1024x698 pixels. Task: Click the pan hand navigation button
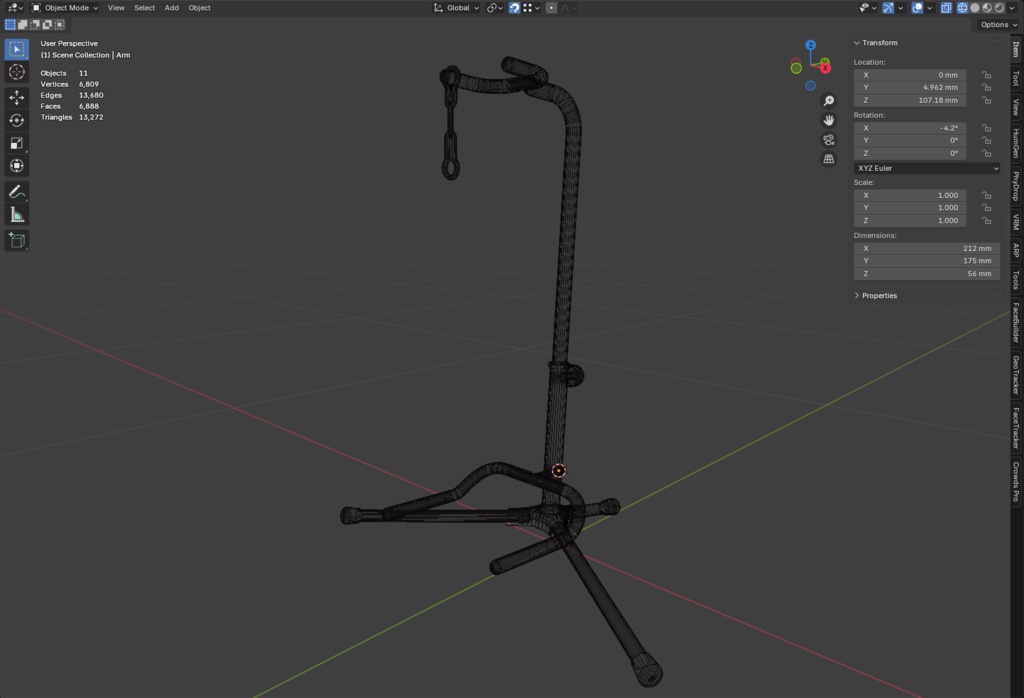pos(829,120)
